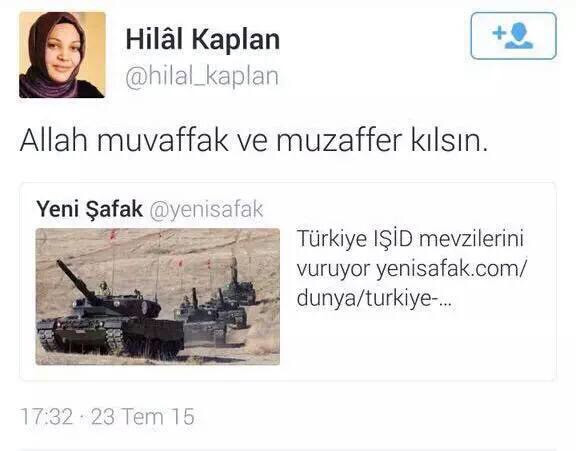The width and height of the screenshot is (576, 451).
Task: Open Hilâl Kaplan's profile picture
Action: tap(62, 55)
